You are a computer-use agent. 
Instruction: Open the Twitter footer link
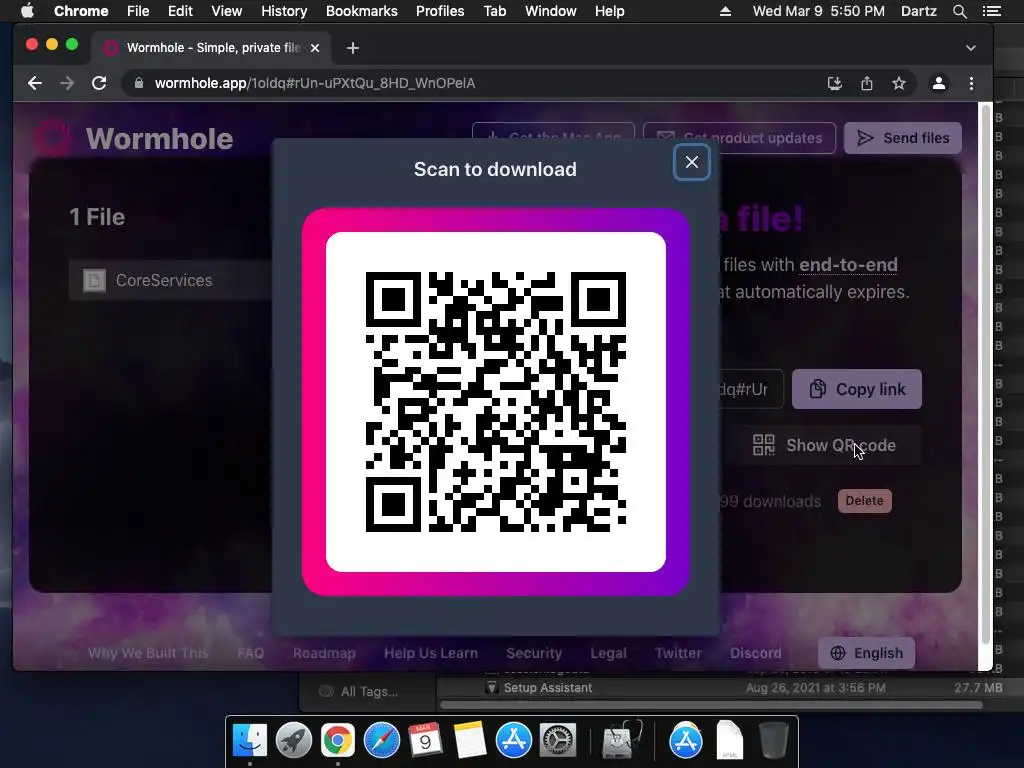[679, 653]
